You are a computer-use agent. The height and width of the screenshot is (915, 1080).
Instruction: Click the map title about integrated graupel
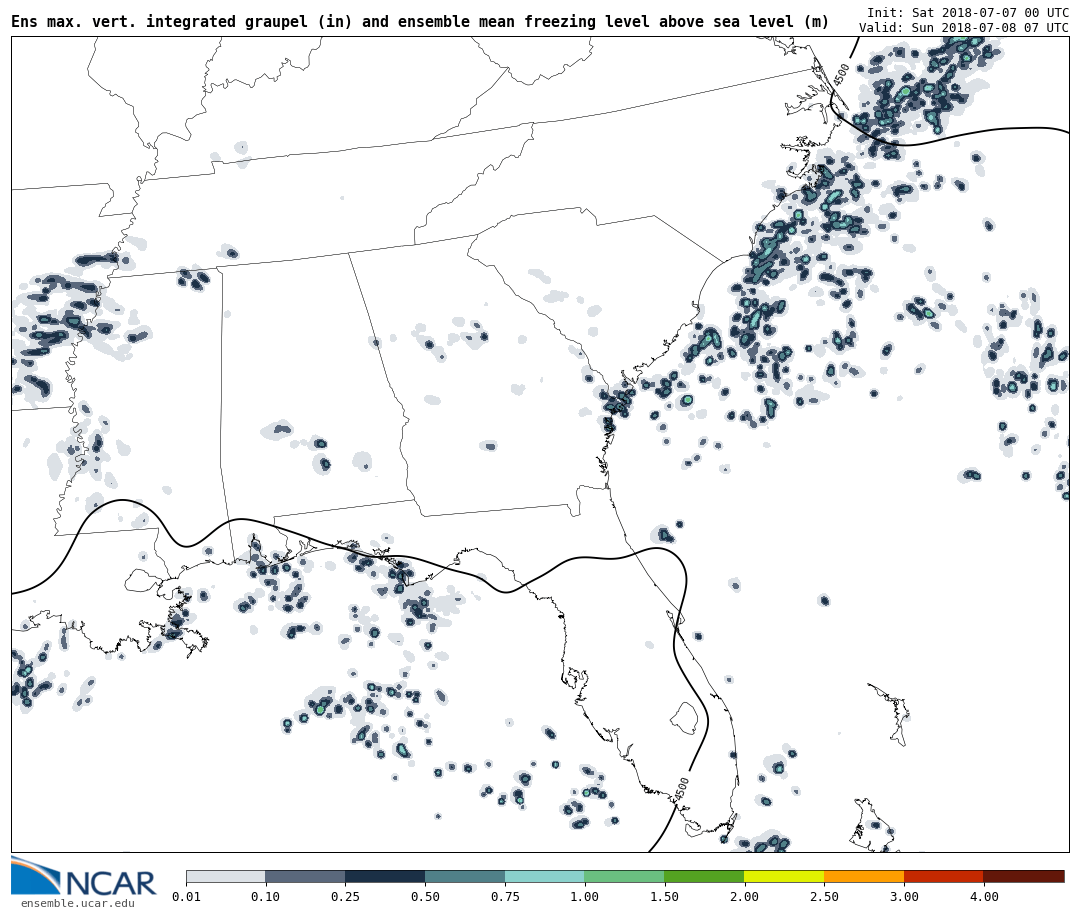(420, 21)
